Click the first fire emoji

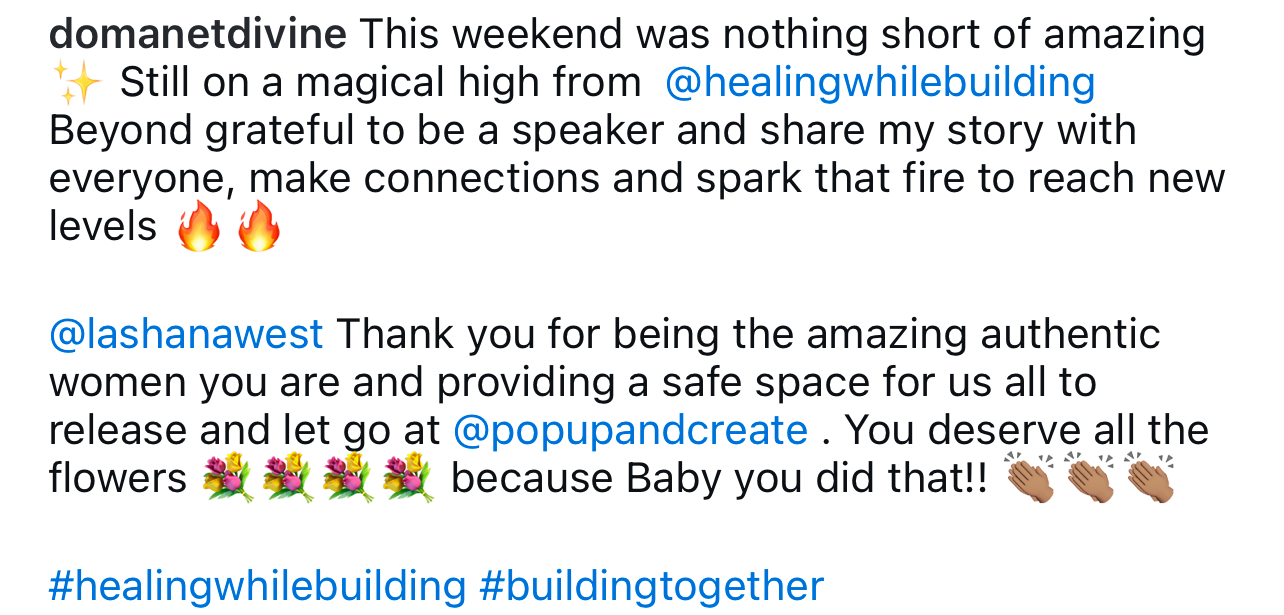tap(198, 228)
